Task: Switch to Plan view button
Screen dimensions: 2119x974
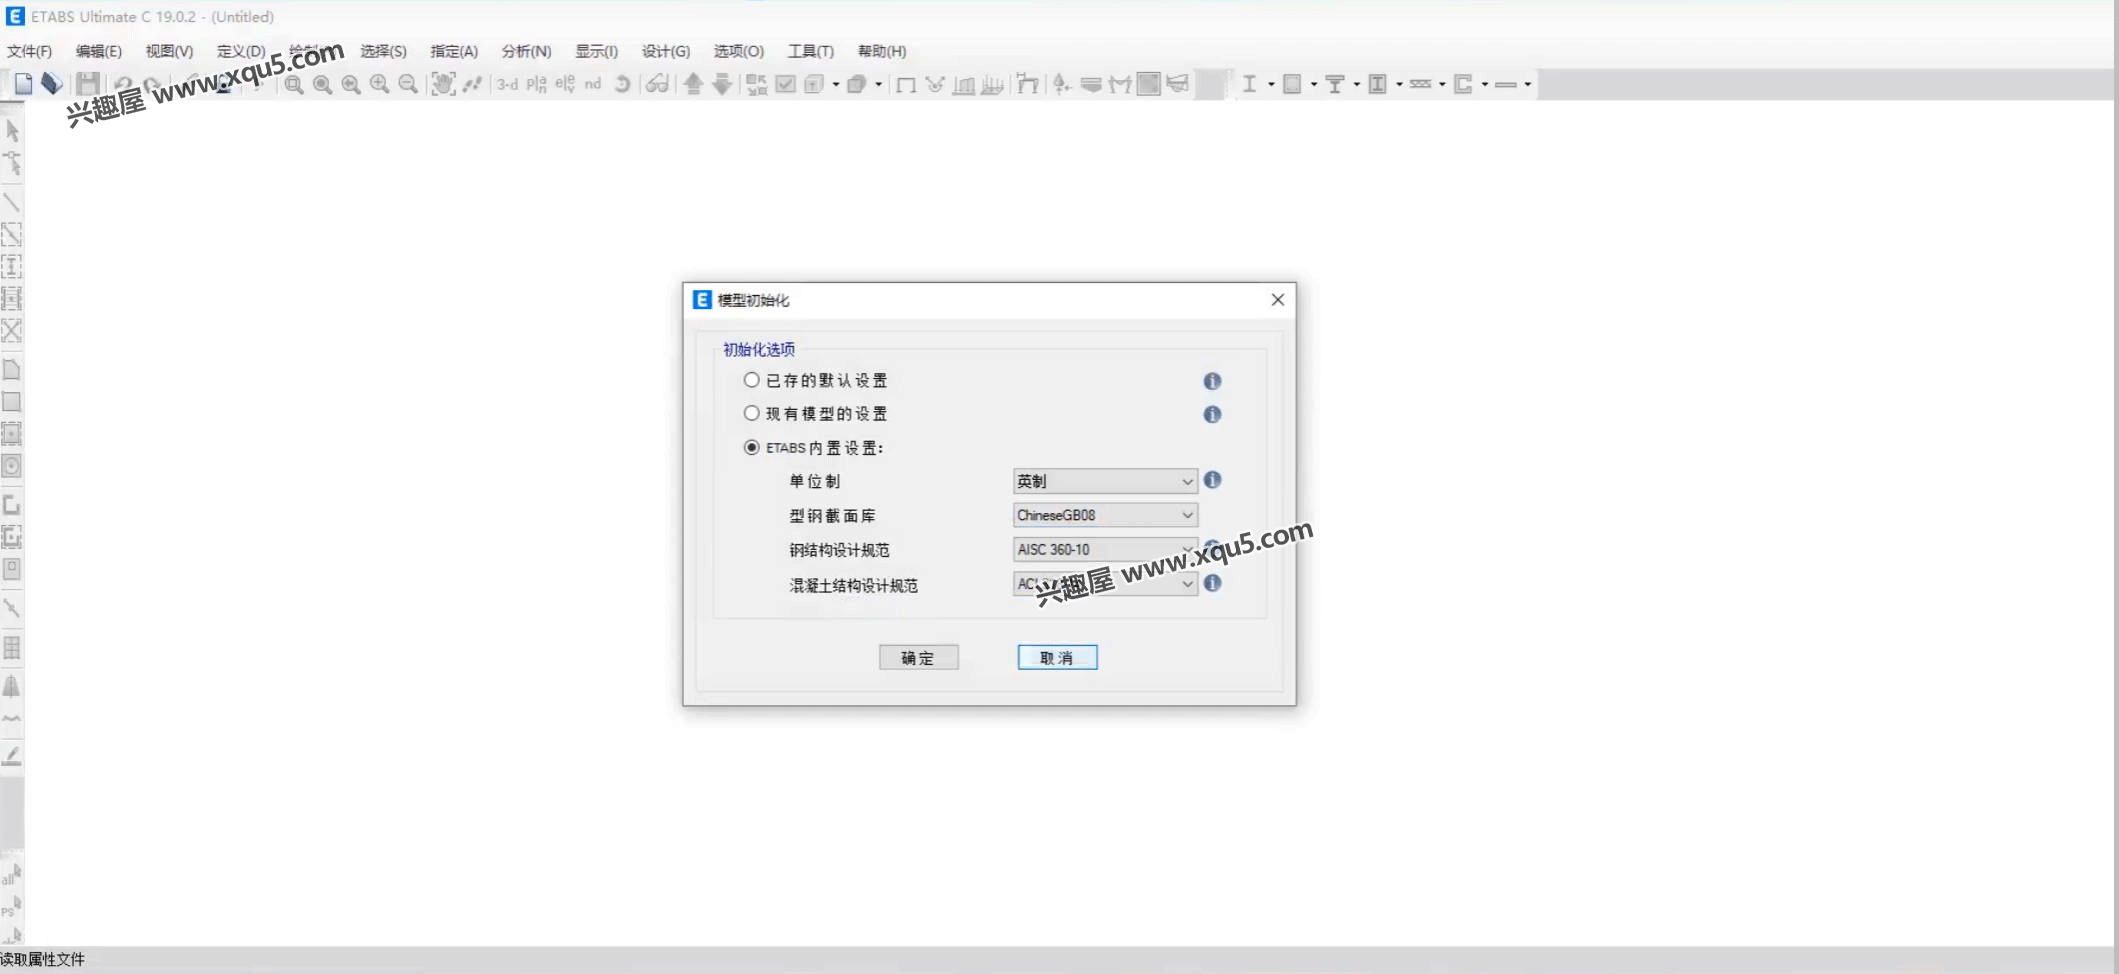Action: click(x=537, y=84)
